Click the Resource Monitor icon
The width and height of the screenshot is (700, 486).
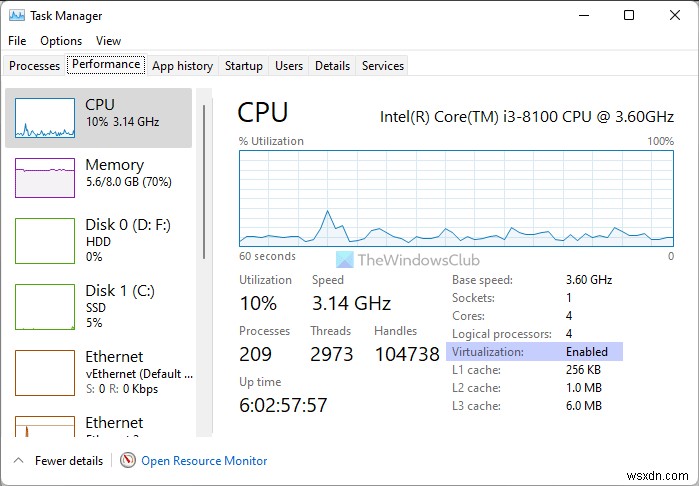coord(127,461)
